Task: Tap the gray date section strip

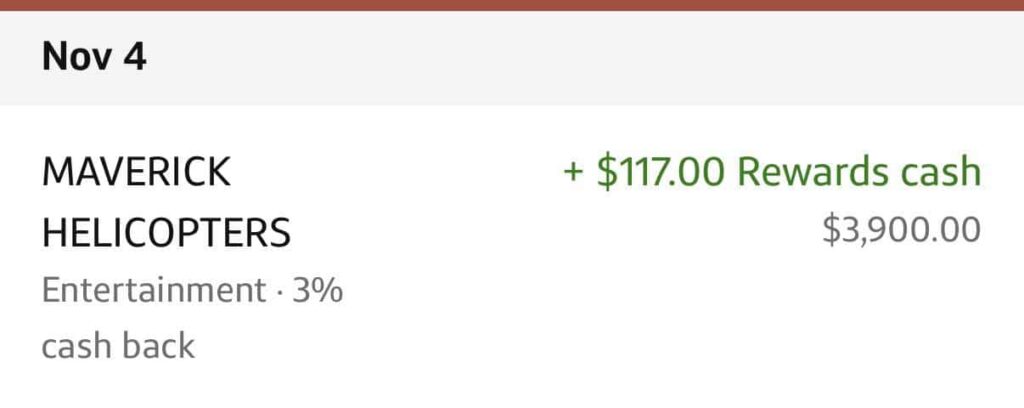Action: [600, 57]
